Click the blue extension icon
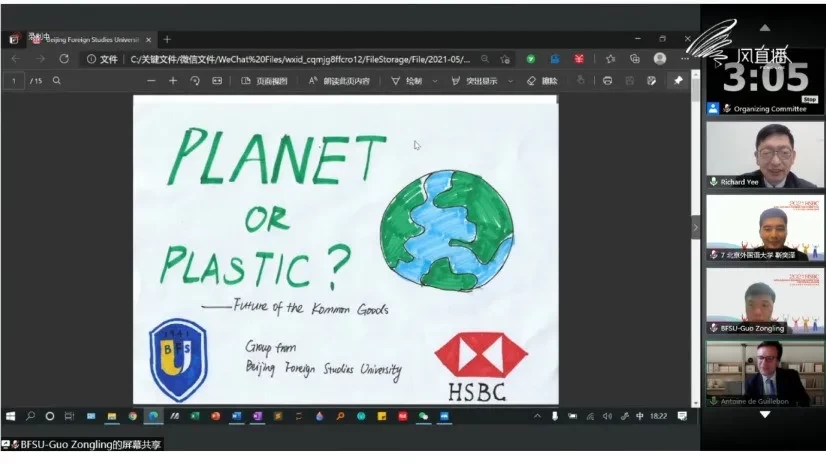The height and width of the screenshot is (464, 826). click(x=555, y=59)
